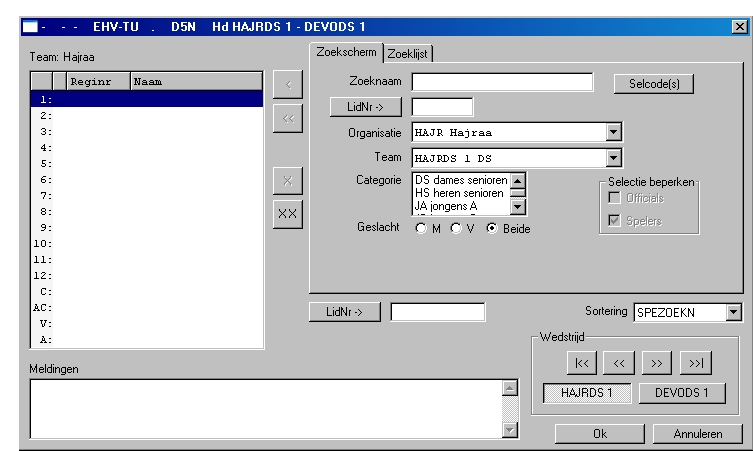
Task: Select player row 8 in team list
Action: pos(147,212)
